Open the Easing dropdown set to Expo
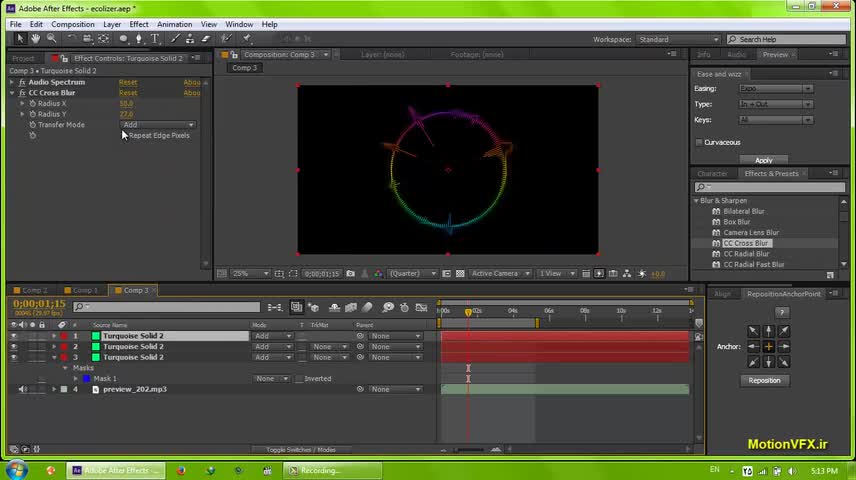The image size is (856, 480). [775, 88]
